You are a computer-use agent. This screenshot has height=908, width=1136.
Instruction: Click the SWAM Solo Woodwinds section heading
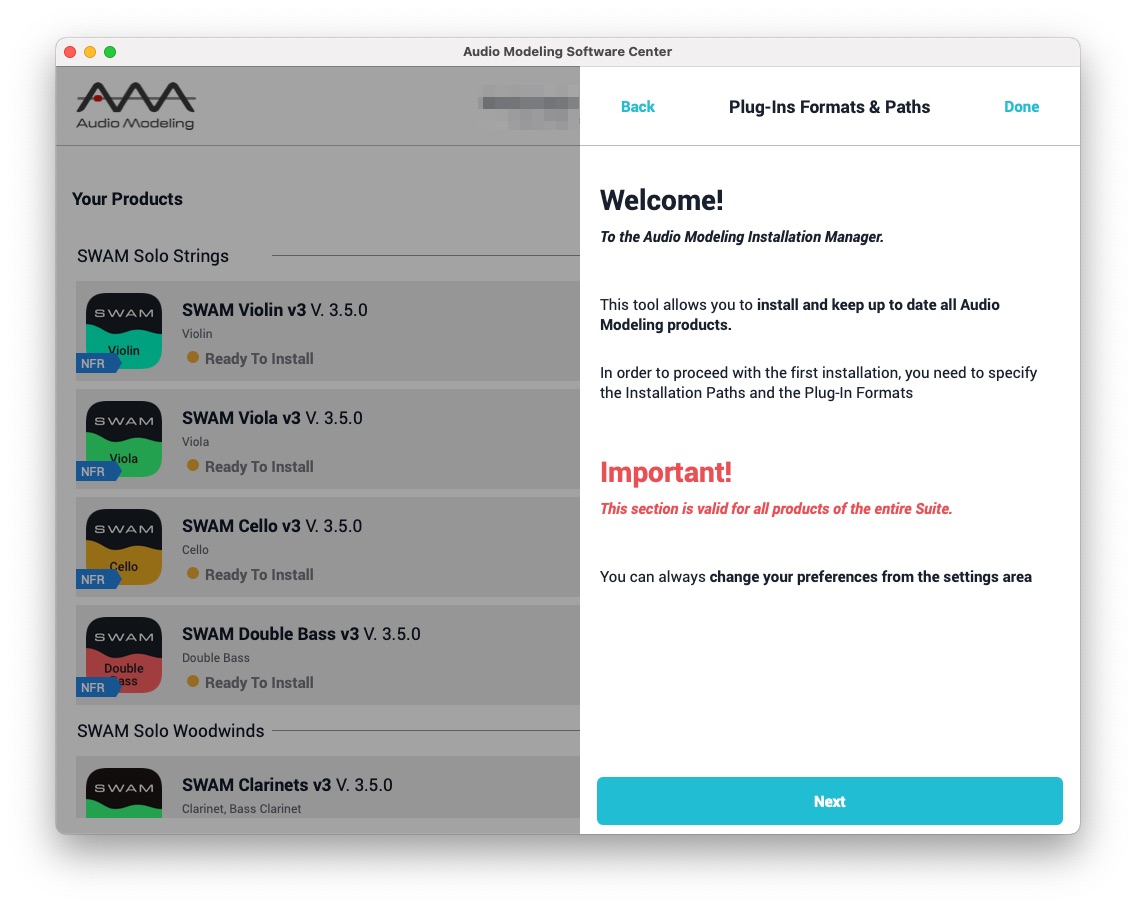point(170,730)
